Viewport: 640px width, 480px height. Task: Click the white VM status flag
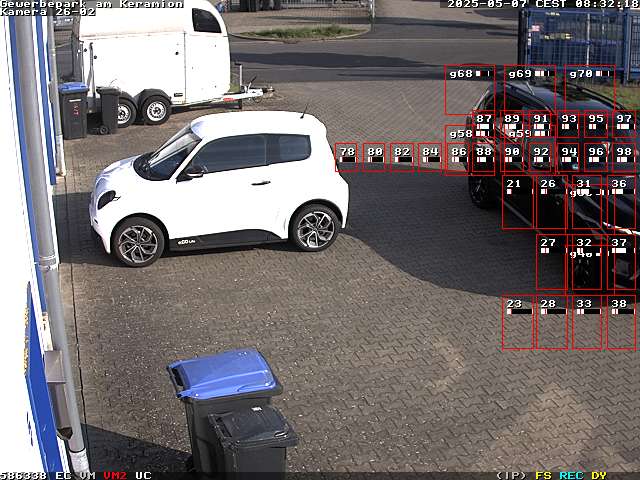(x=87, y=476)
